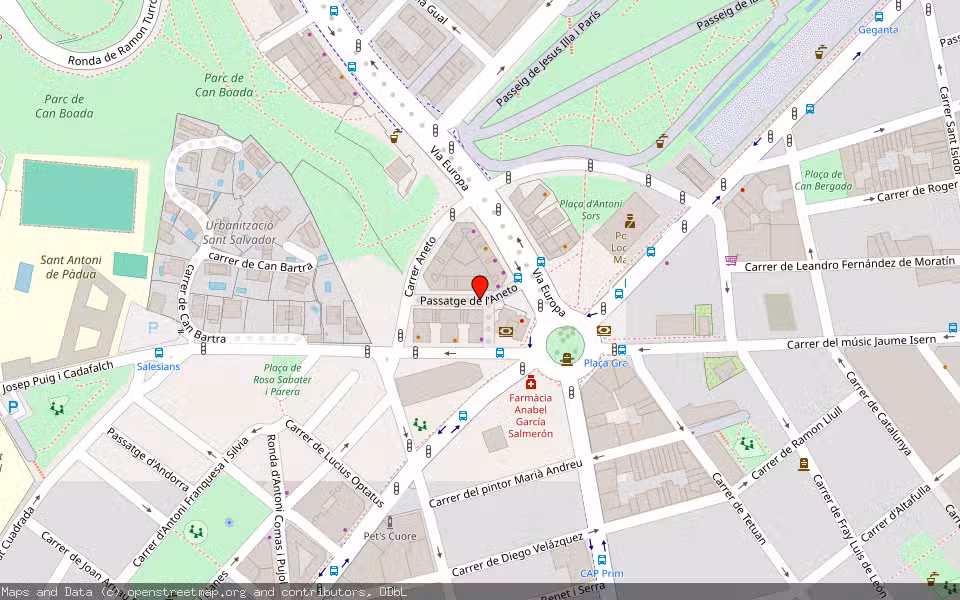The image size is (960, 600).
Task: Click the bus stop icon next to Geganta
Action: click(x=879, y=17)
